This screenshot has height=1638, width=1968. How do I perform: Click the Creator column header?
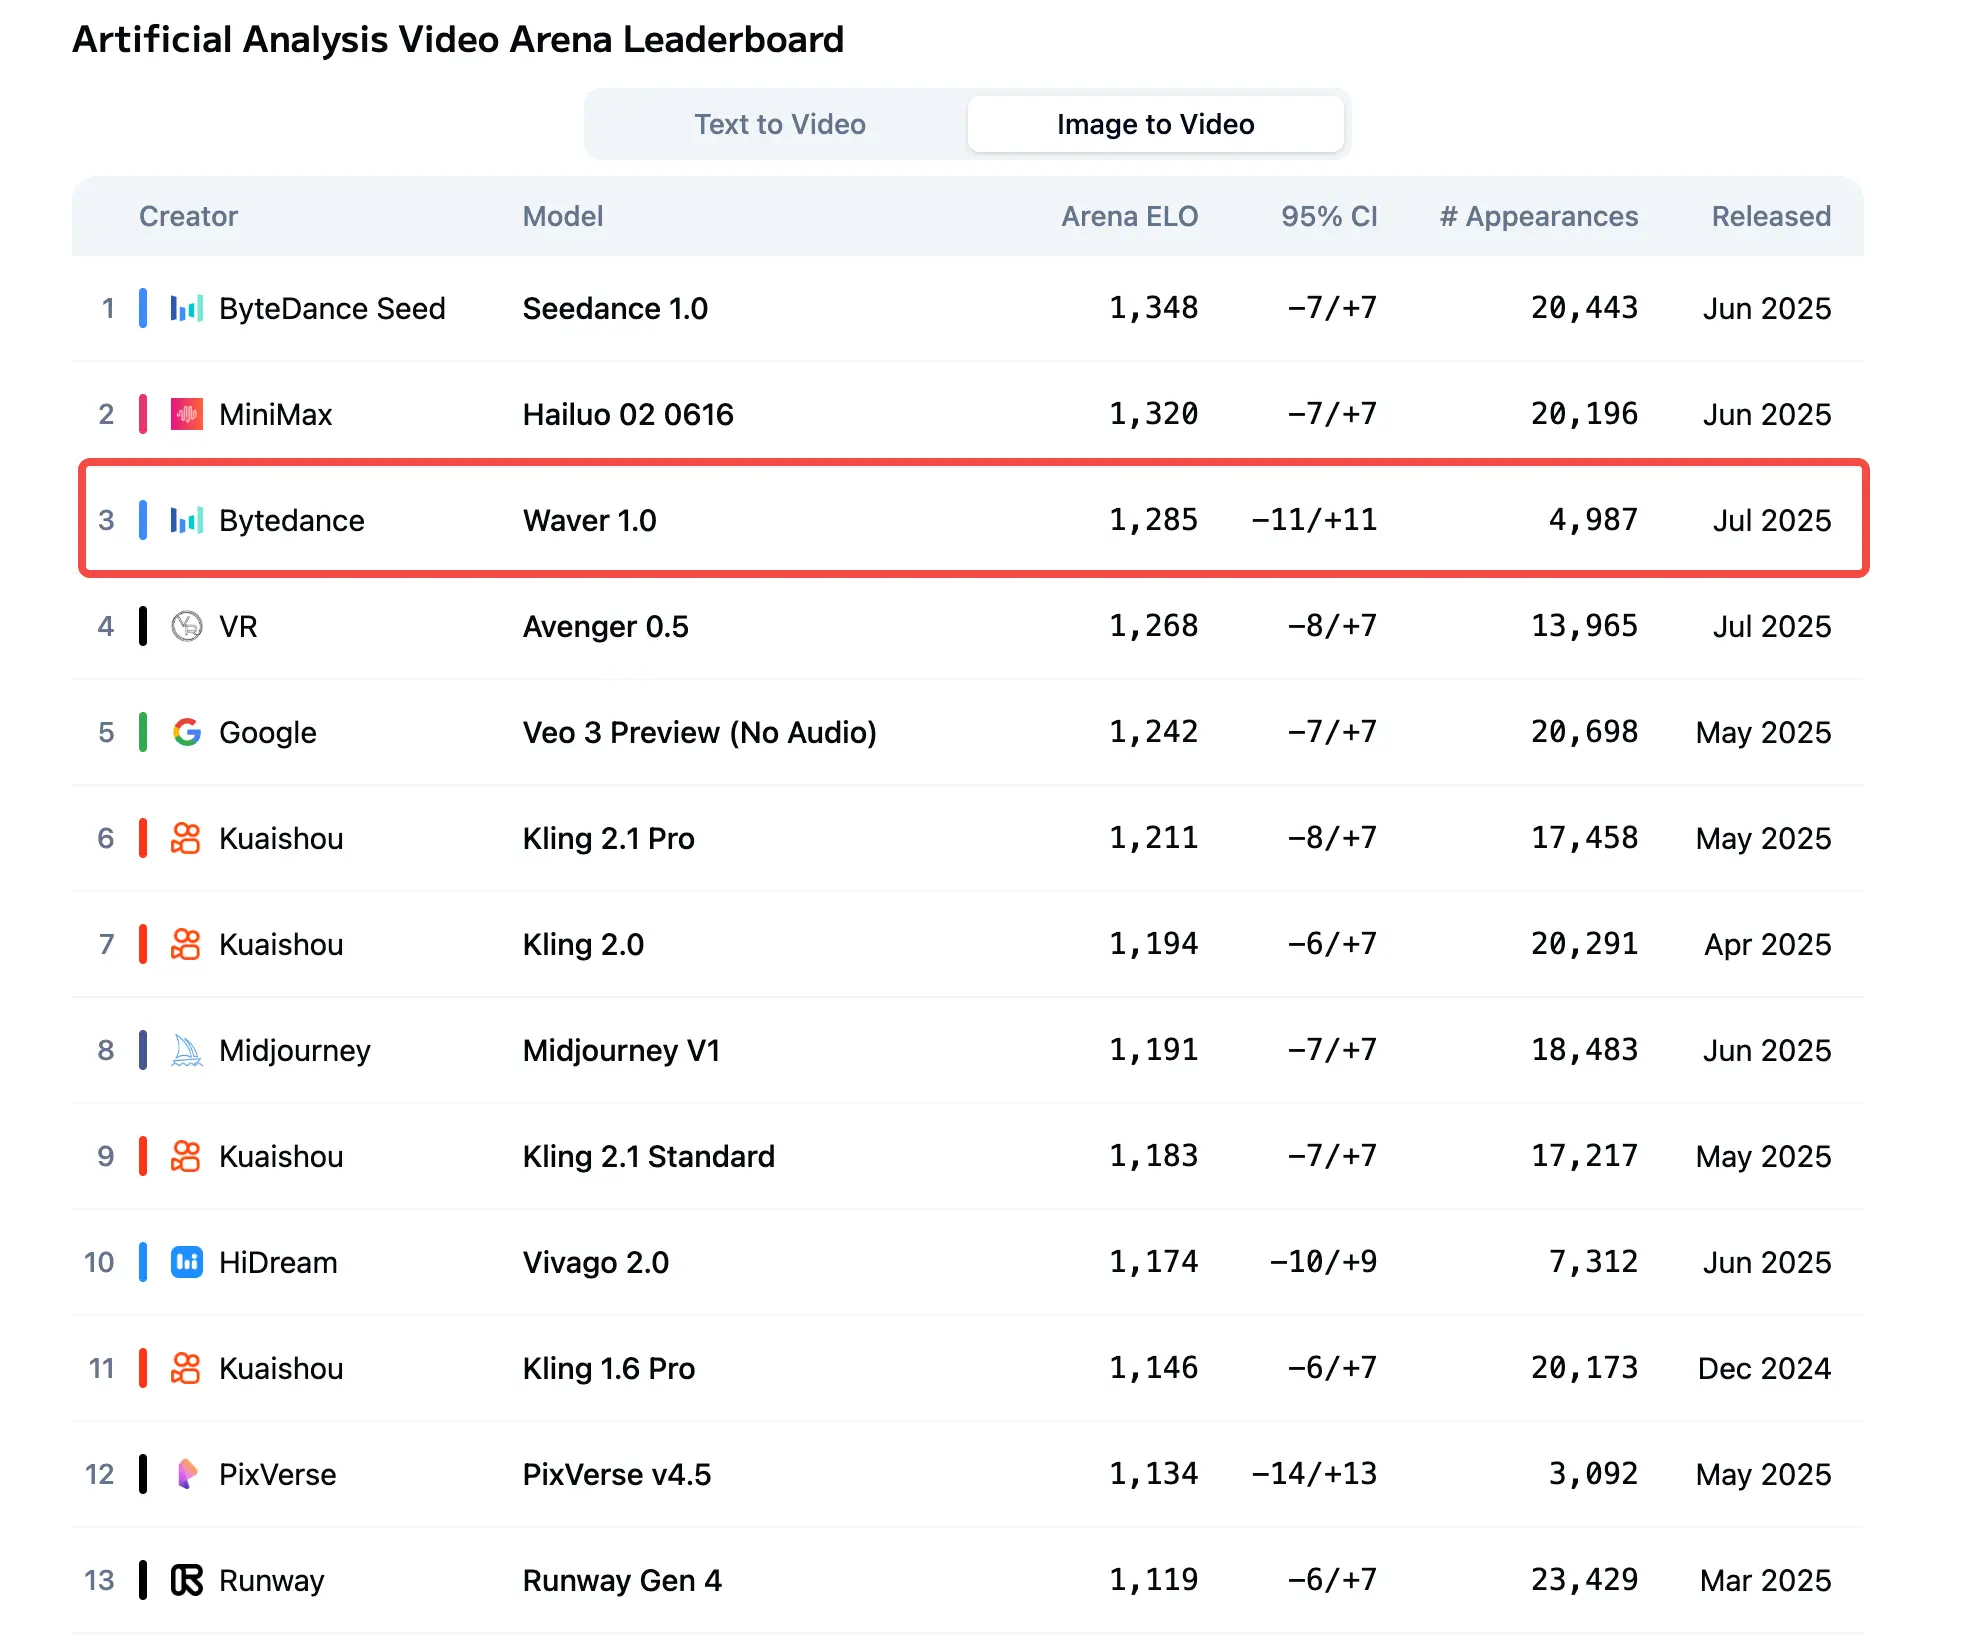coord(188,216)
